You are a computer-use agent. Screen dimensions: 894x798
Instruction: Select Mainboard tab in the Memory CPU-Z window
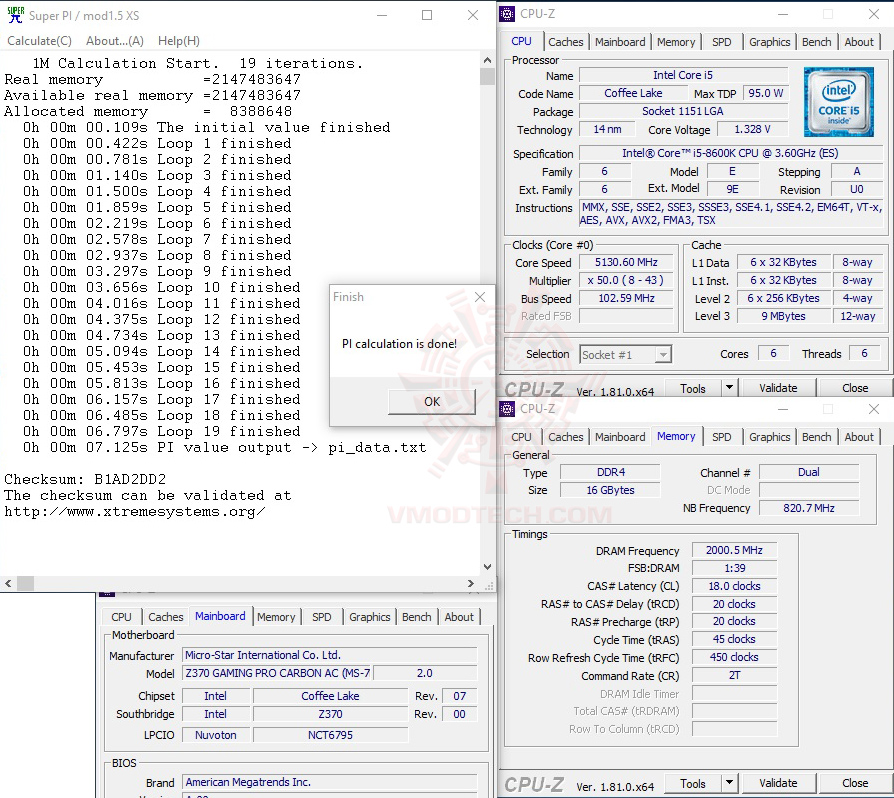(x=620, y=437)
